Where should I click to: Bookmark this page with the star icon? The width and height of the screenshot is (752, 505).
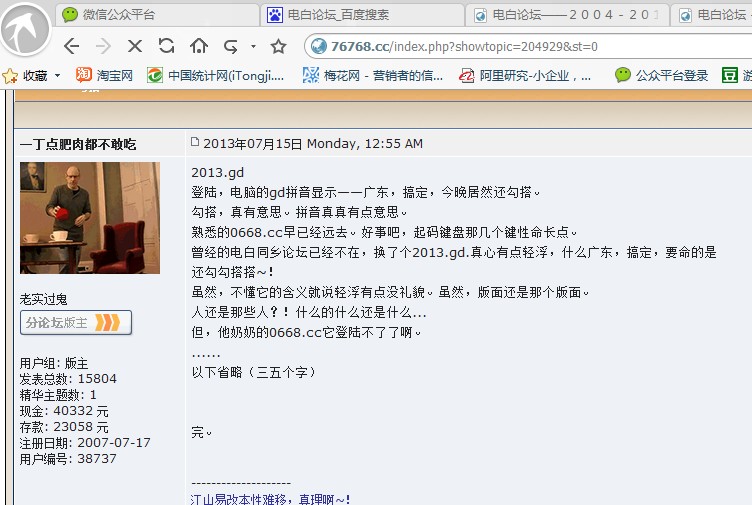(279, 46)
